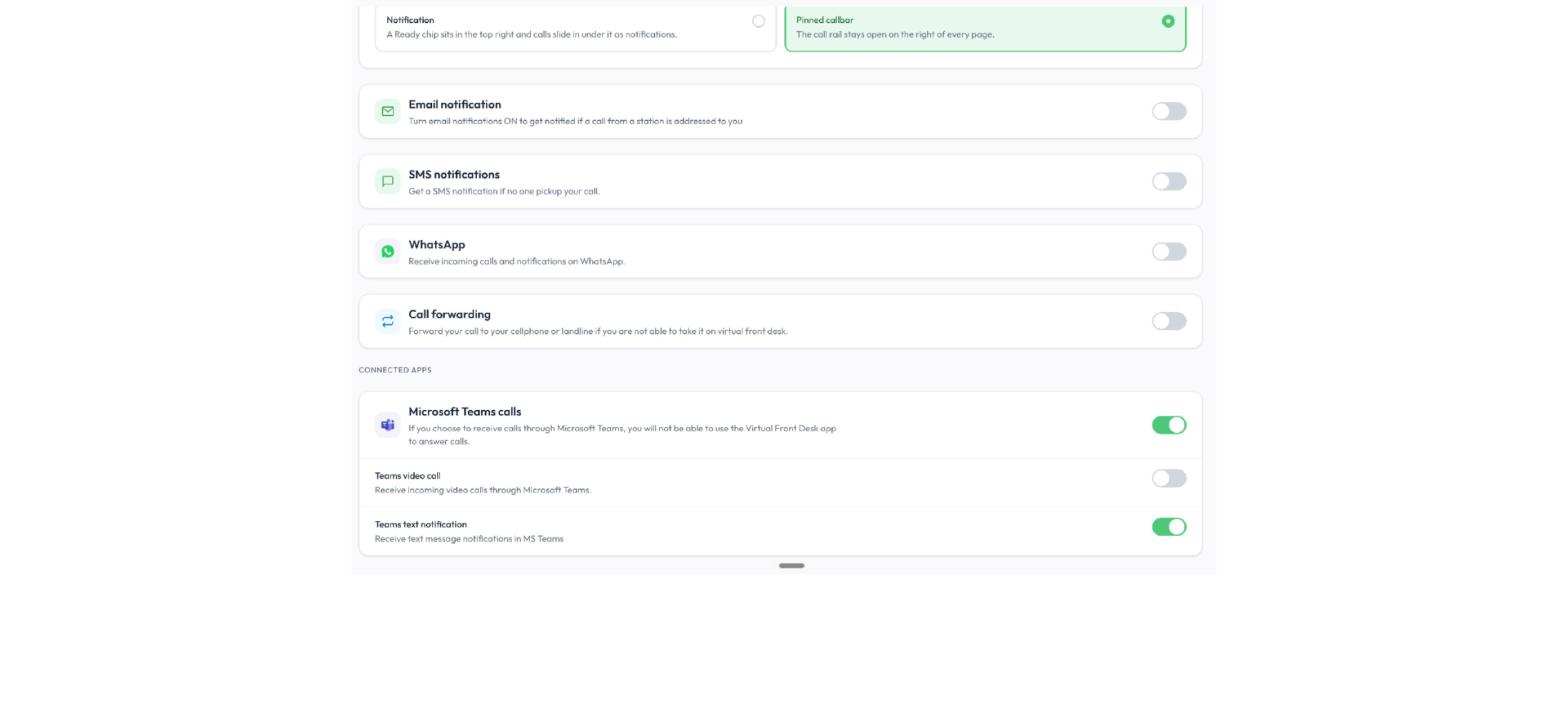Screen dimensions: 1568x727
Task: Enable Teams video call switch
Action: tap(1169, 478)
